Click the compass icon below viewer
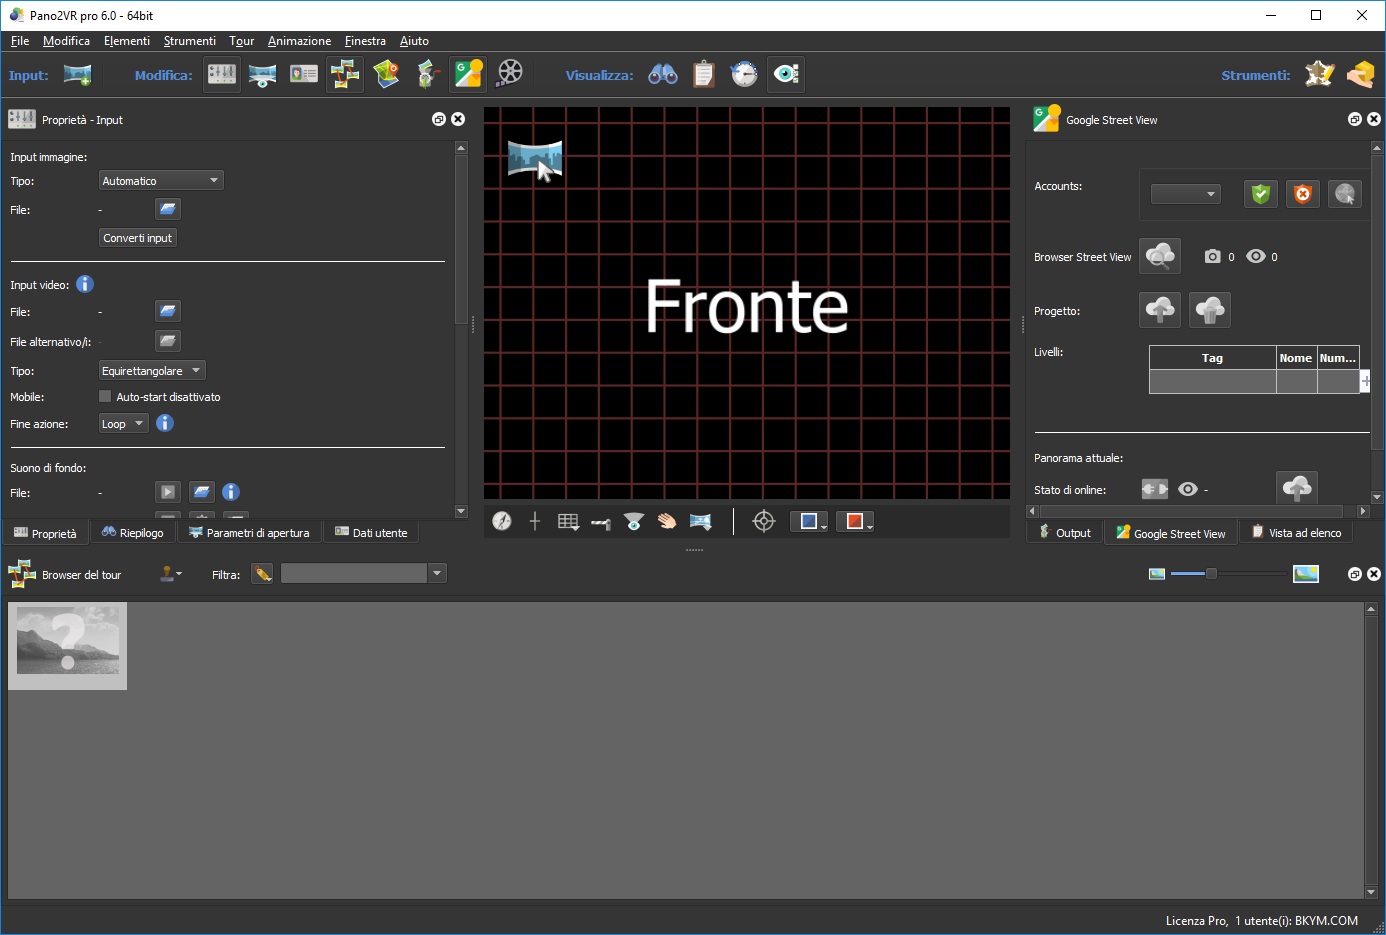 tap(502, 521)
